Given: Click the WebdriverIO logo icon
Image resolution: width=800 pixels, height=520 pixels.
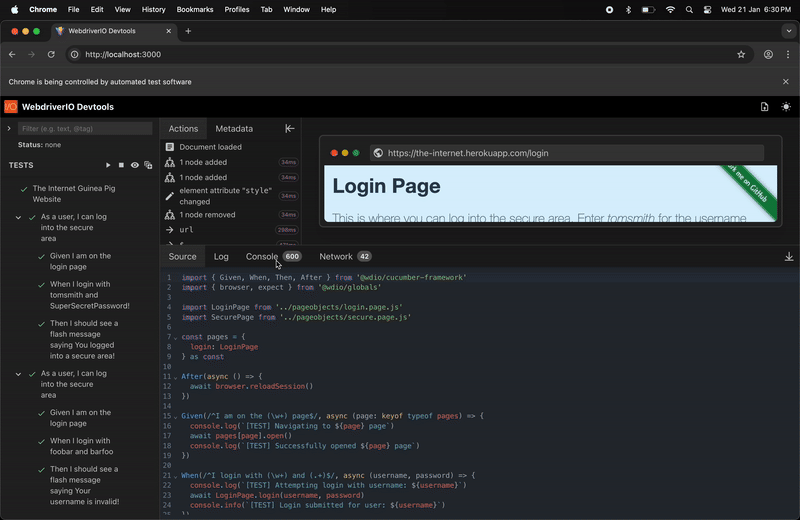Looking at the screenshot, I should coord(11,107).
